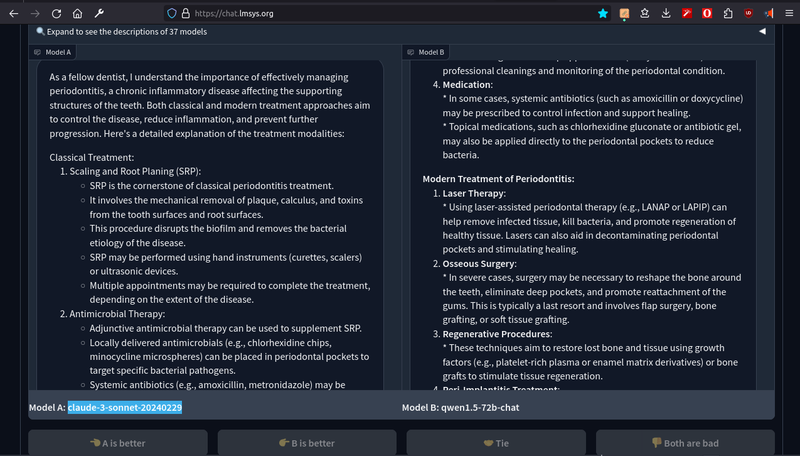Viewport: 800px width, 456px height.
Task: Click the site security padlock icon
Action: [186, 14]
